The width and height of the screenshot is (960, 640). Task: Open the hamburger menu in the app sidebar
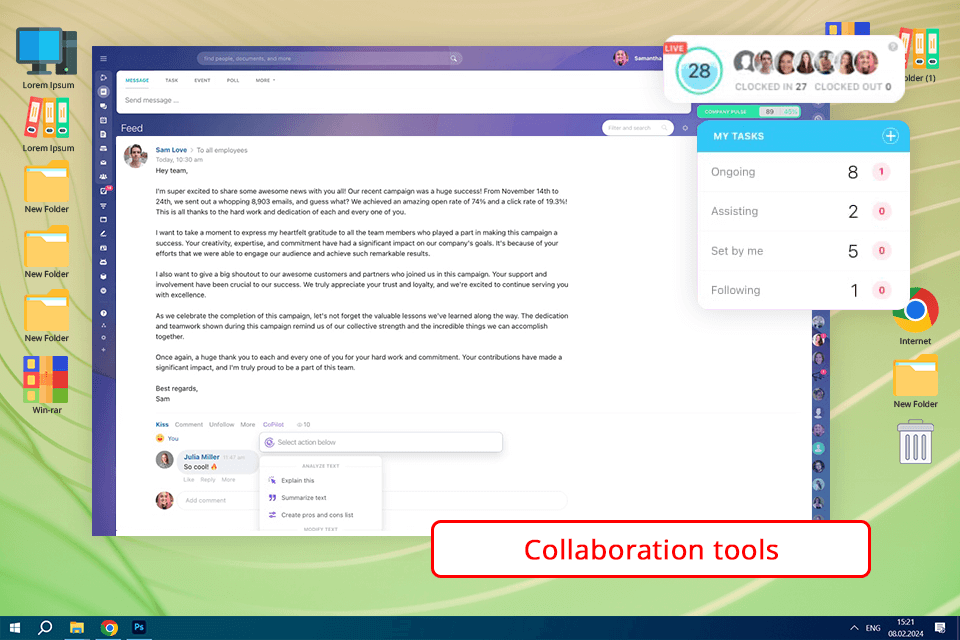[x=103, y=59]
